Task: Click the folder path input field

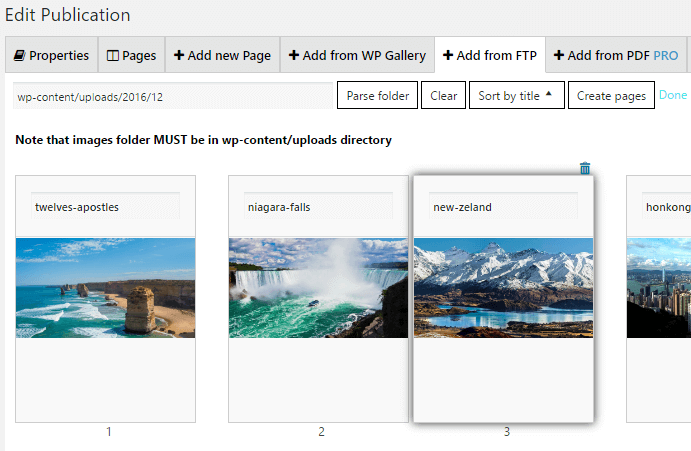Action: point(173,96)
